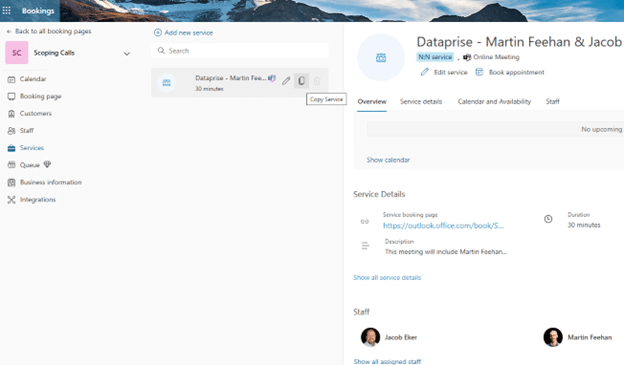Click the Customers sidebar icon
This screenshot has width=624, height=365.
[x=11, y=113]
